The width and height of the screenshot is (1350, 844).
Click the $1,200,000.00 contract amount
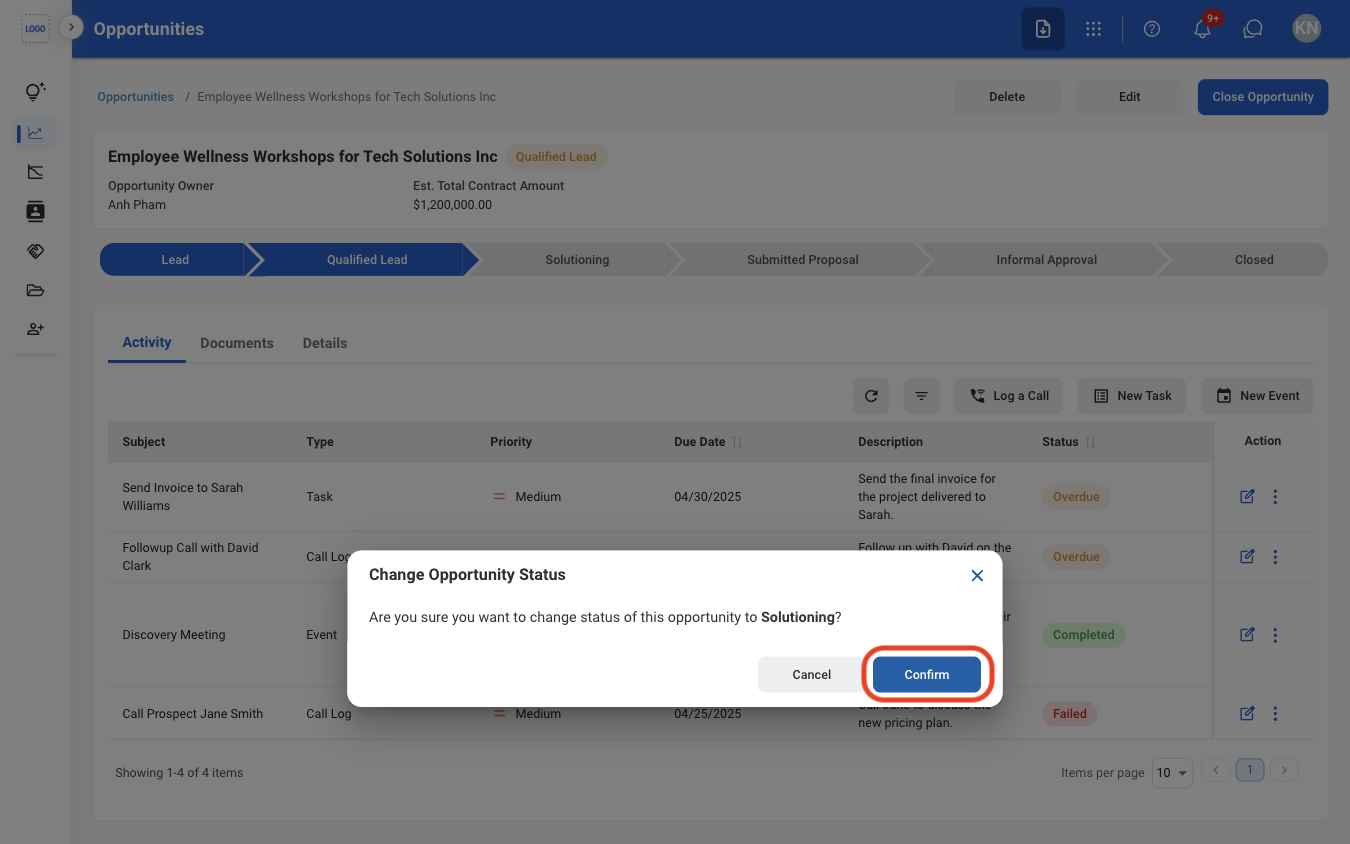tap(452, 205)
